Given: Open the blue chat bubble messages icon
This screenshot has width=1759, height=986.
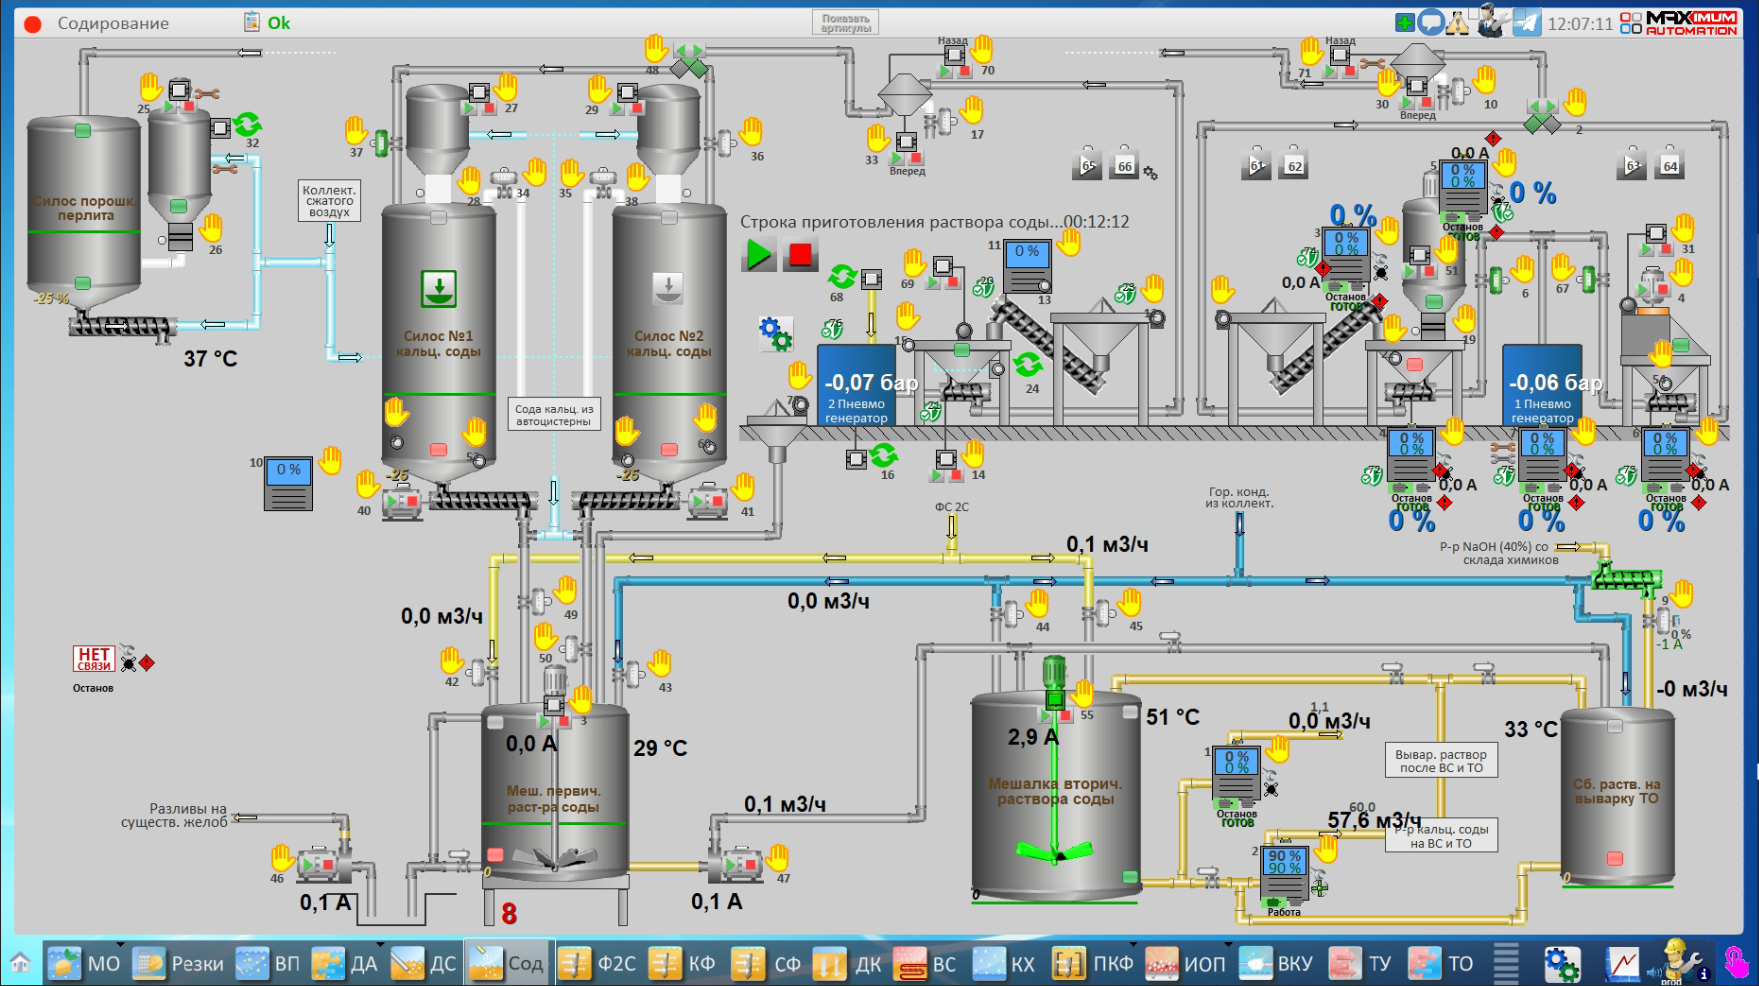Looking at the screenshot, I should tap(1431, 22).
